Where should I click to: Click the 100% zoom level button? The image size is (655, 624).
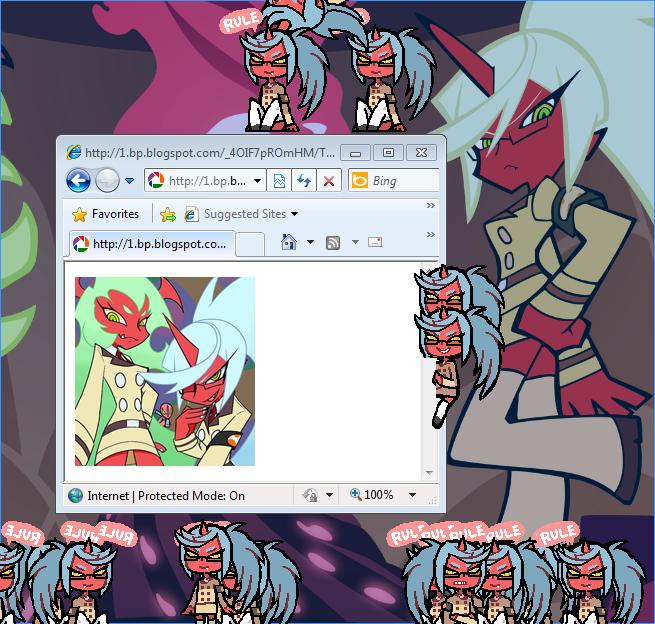(x=372, y=495)
